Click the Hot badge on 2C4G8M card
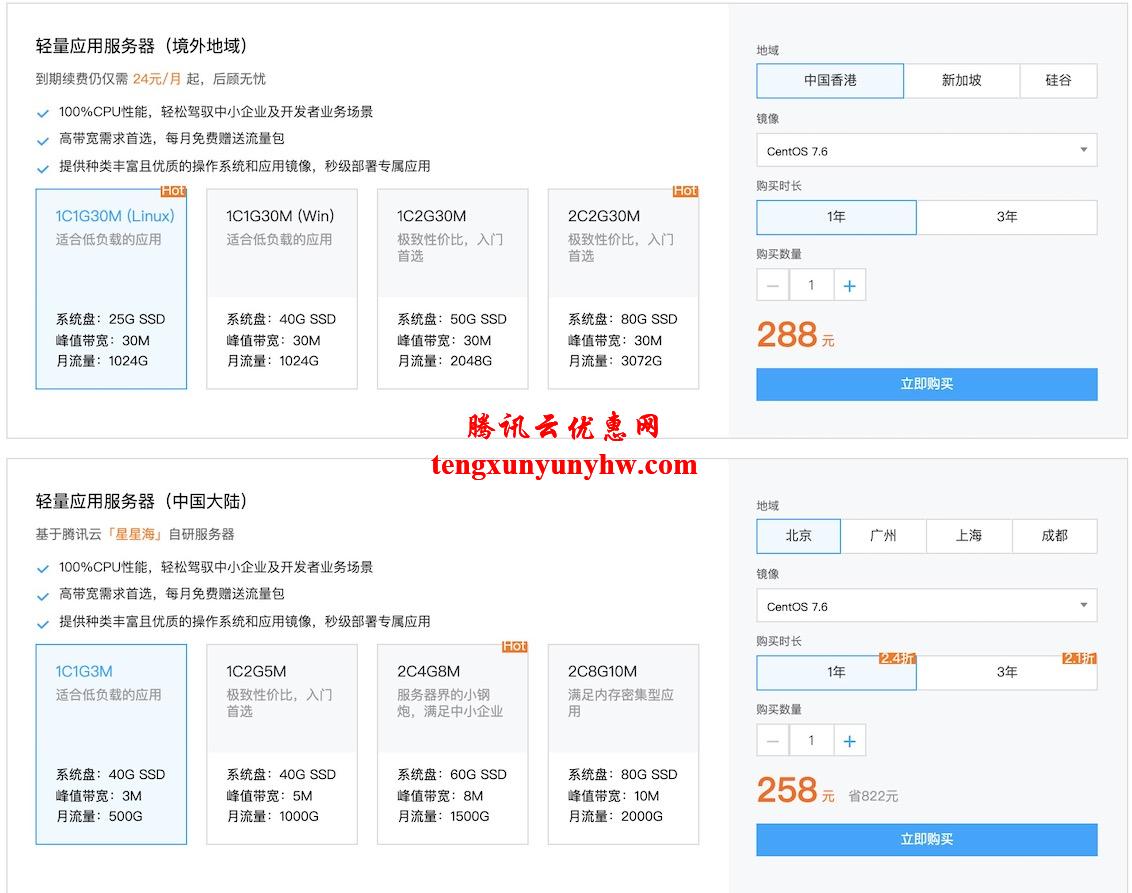1132x893 pixels. pos(515,646)
